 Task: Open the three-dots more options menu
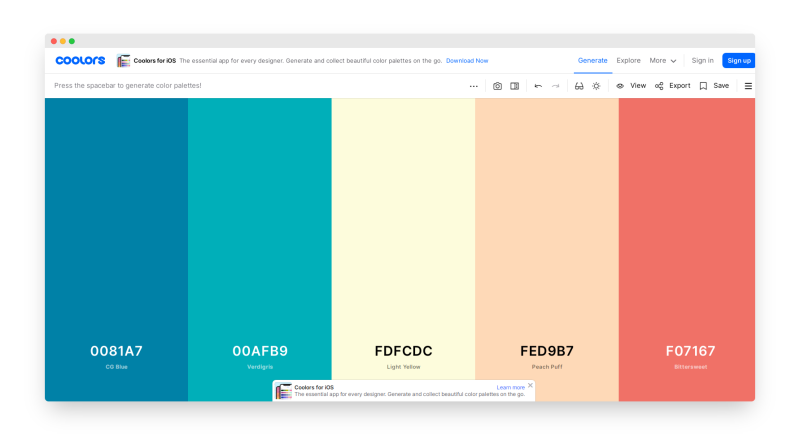[x=474, y=86]
